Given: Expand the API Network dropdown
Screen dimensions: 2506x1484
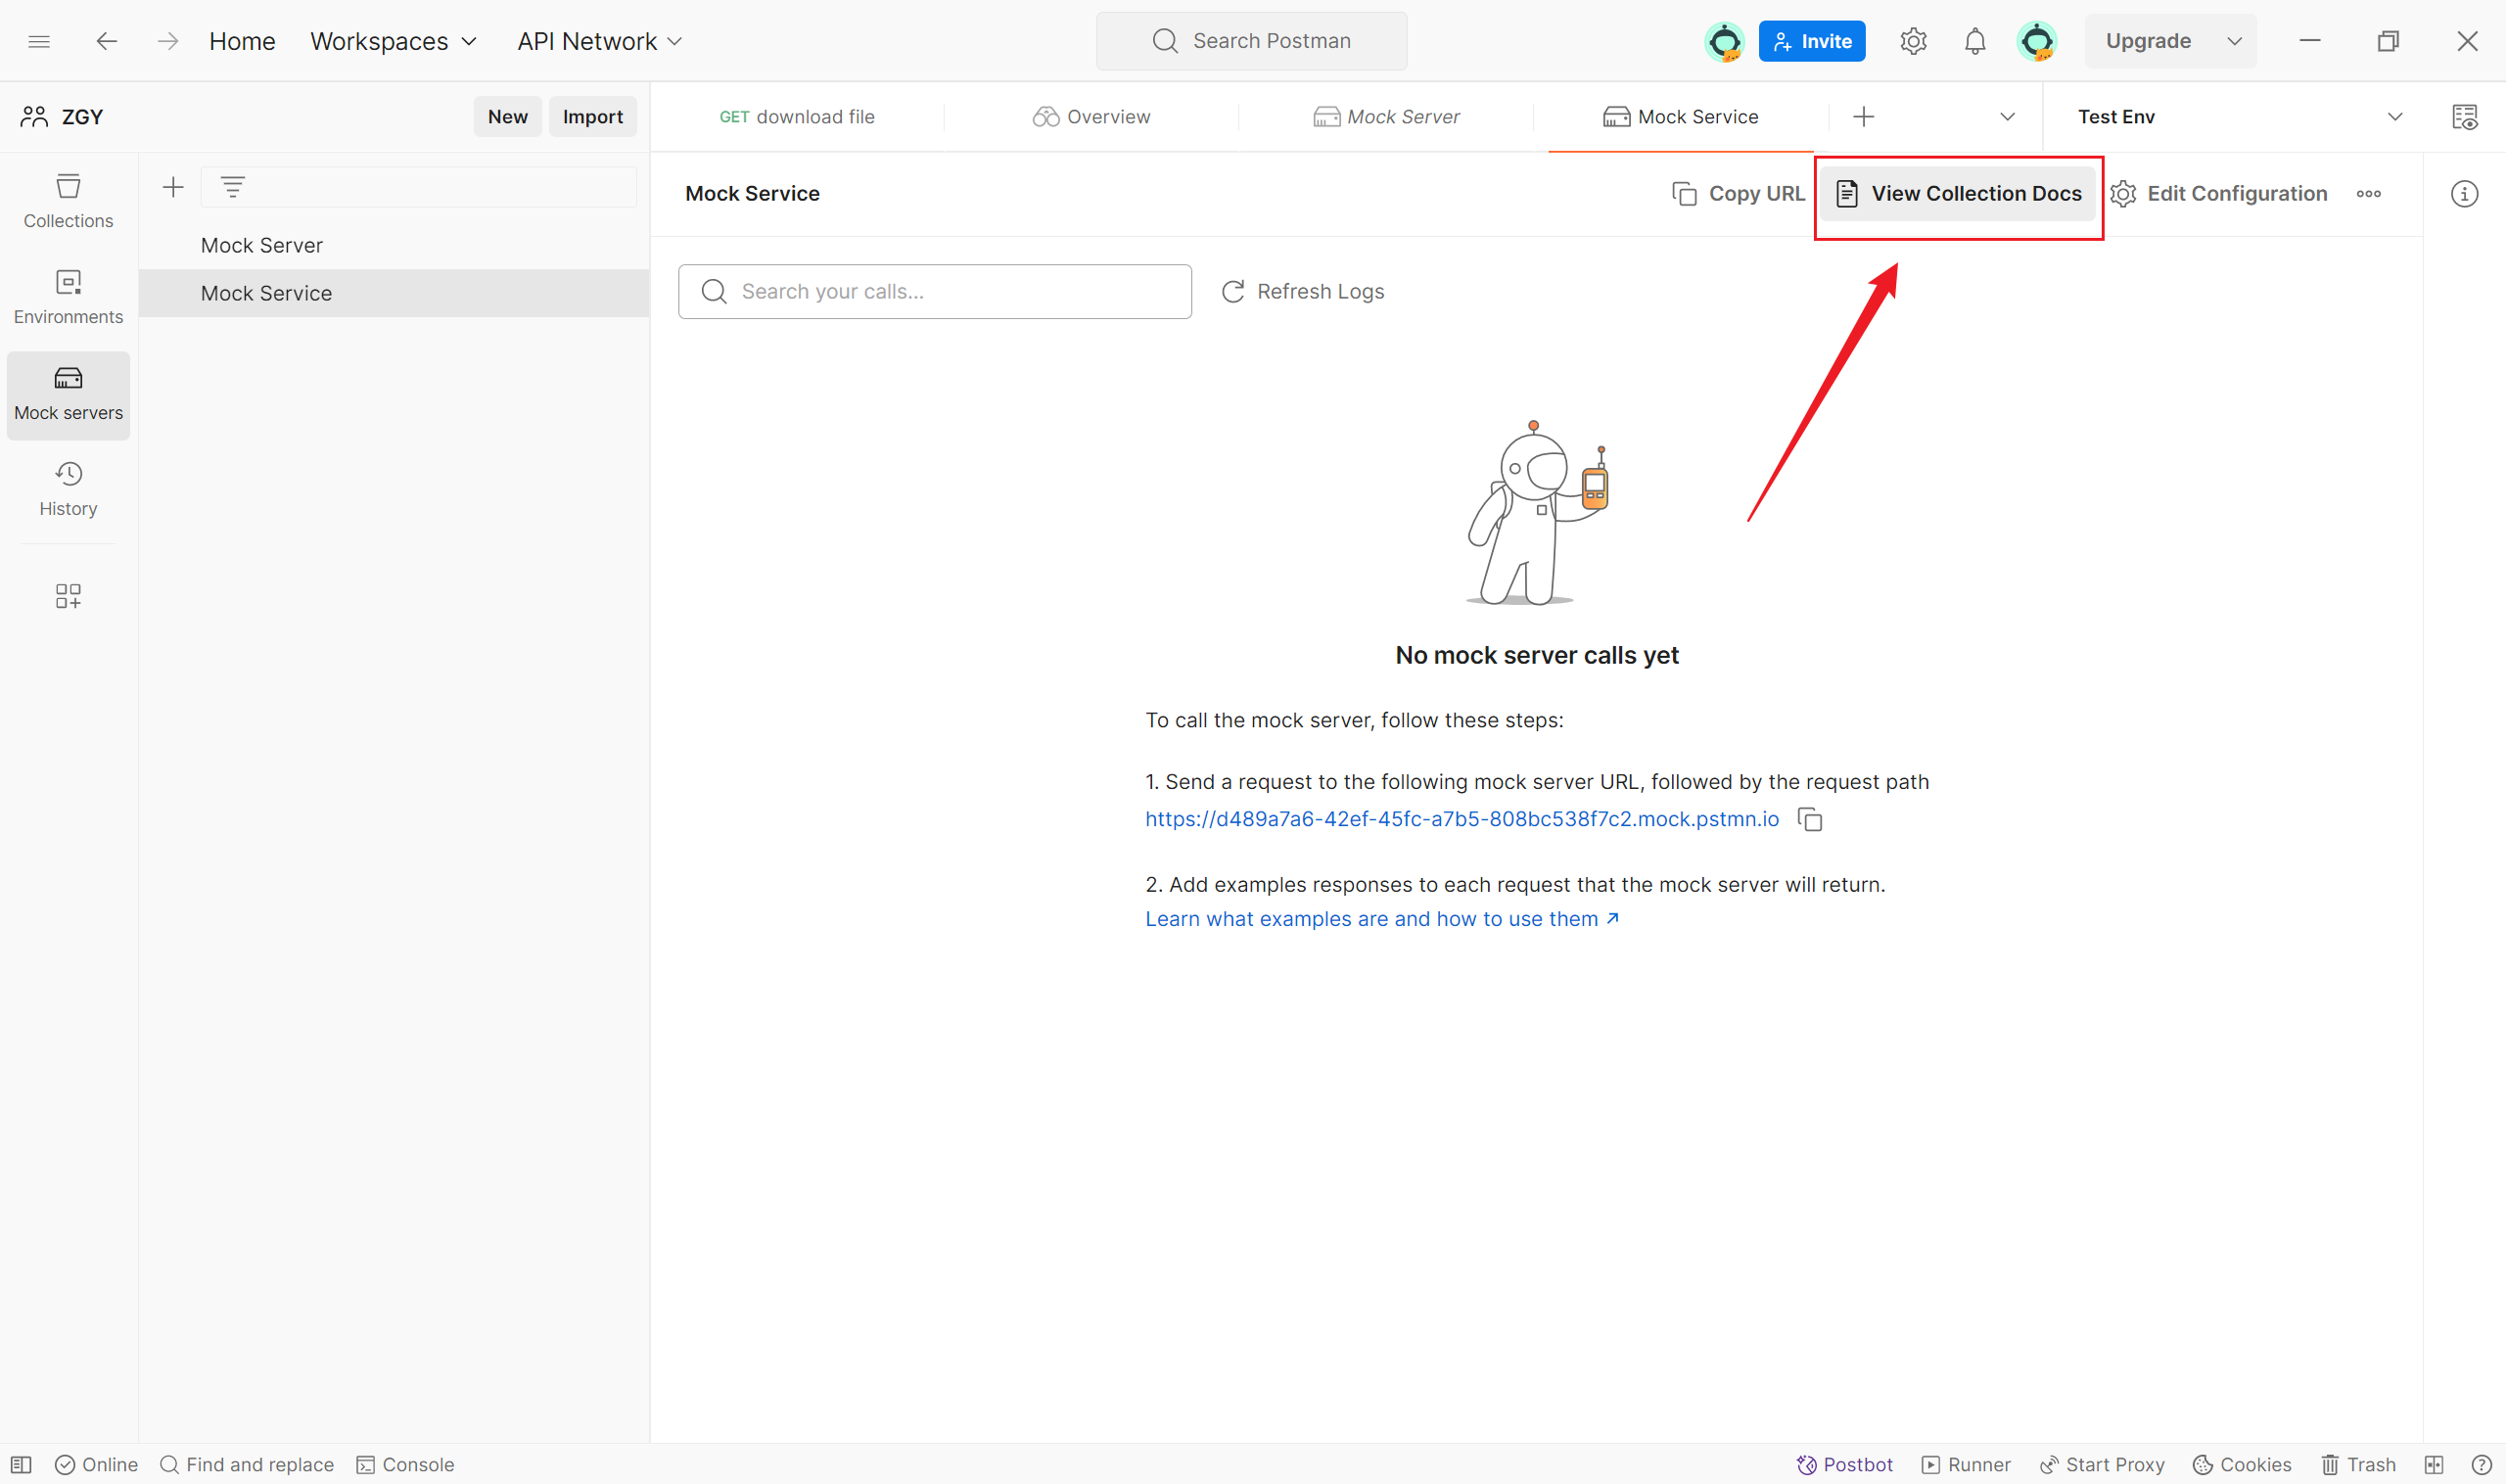Looking at the screenshot, I should pos(599,41).
